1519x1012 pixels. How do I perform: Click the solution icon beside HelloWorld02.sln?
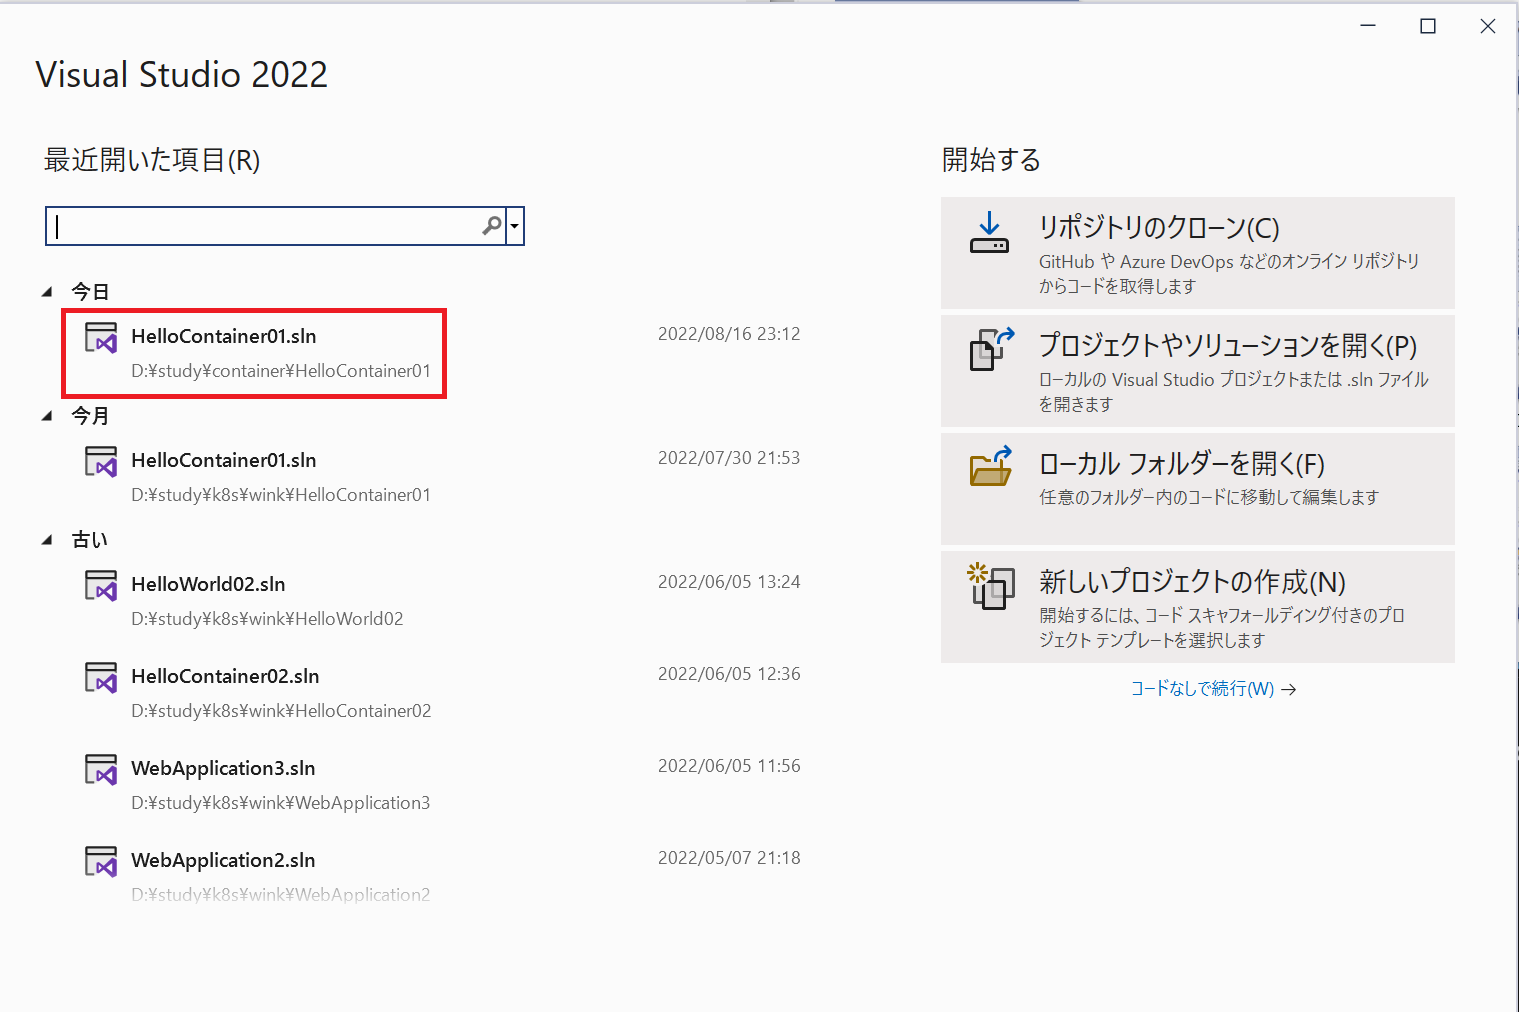click(101, 586)
